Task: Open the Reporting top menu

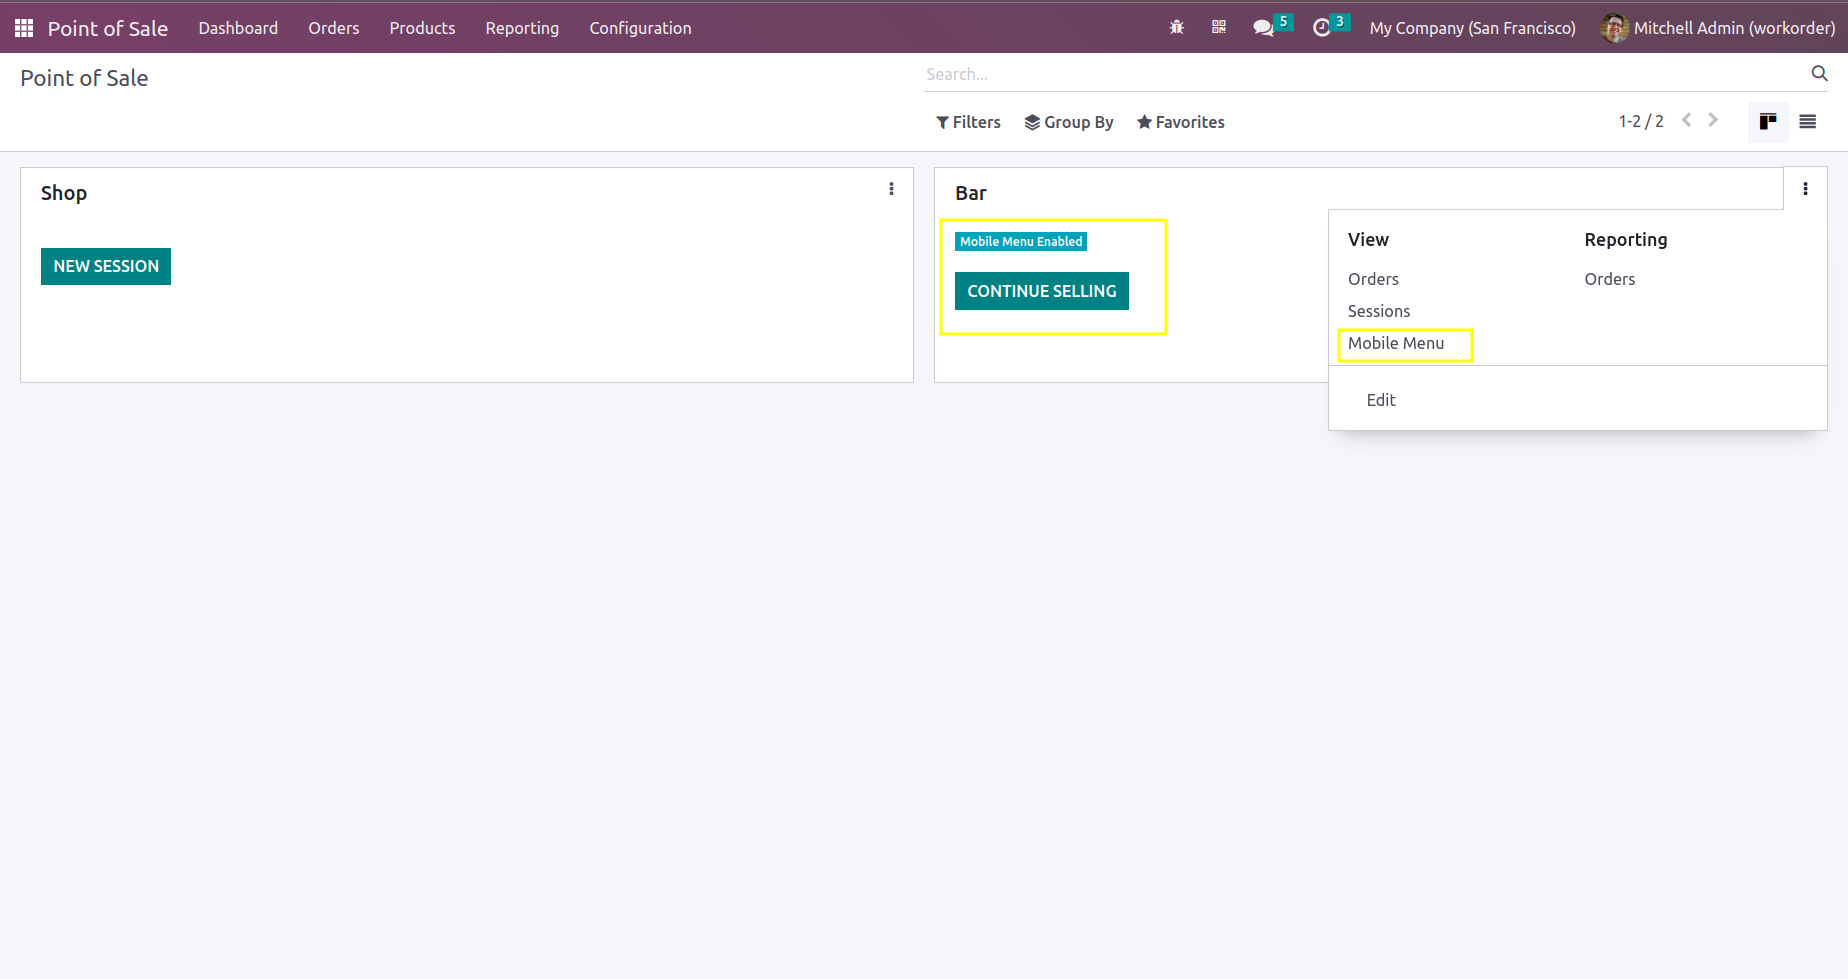Action: point(522,28)
